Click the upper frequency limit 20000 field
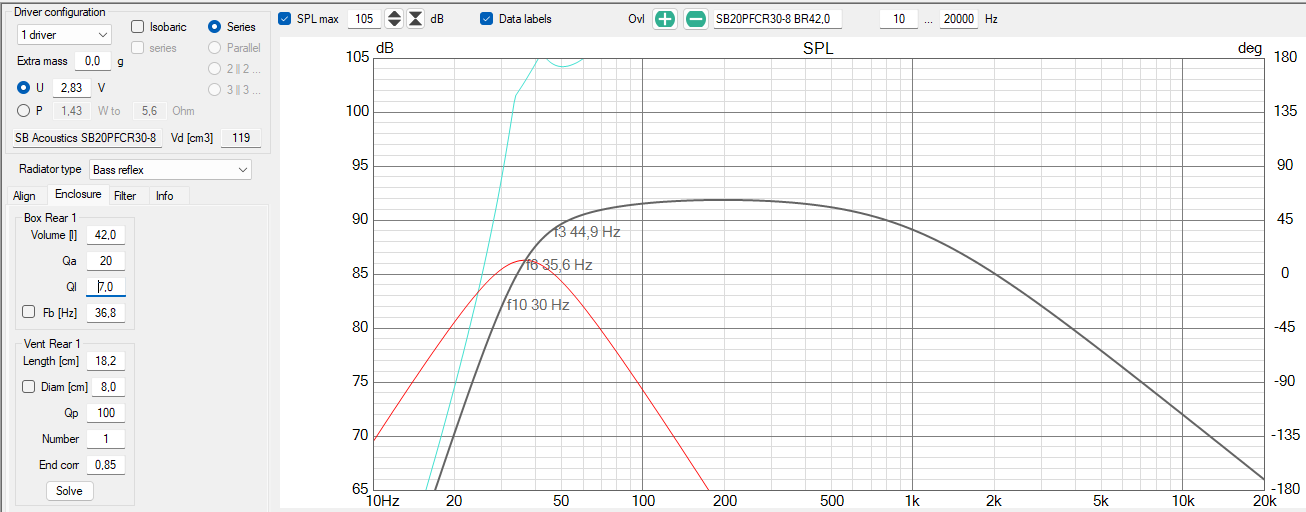The image size is (1306, 512). [x=959, y=19]
